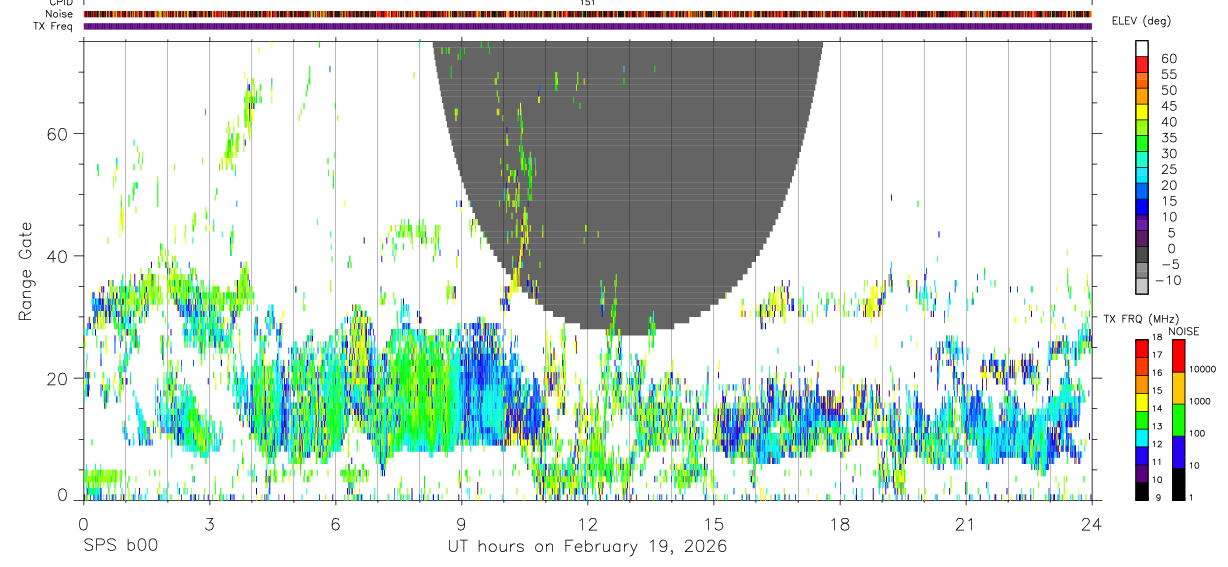This screenshot has width=1228, height=567.
Task: Click the 100 label on the NOISE colorbar
Action: 1197,433
